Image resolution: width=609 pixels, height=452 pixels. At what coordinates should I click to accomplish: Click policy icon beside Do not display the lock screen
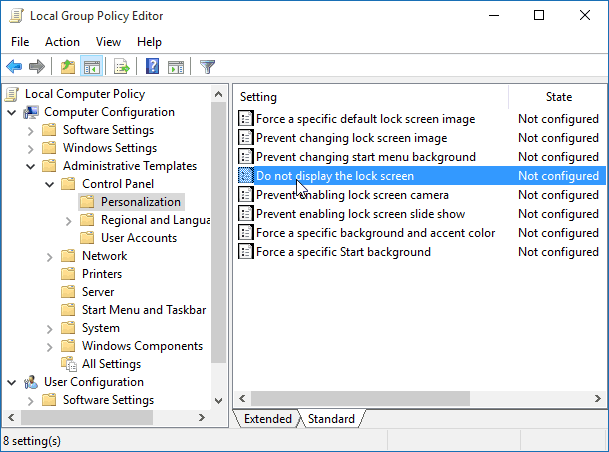[x=245, y=176]
